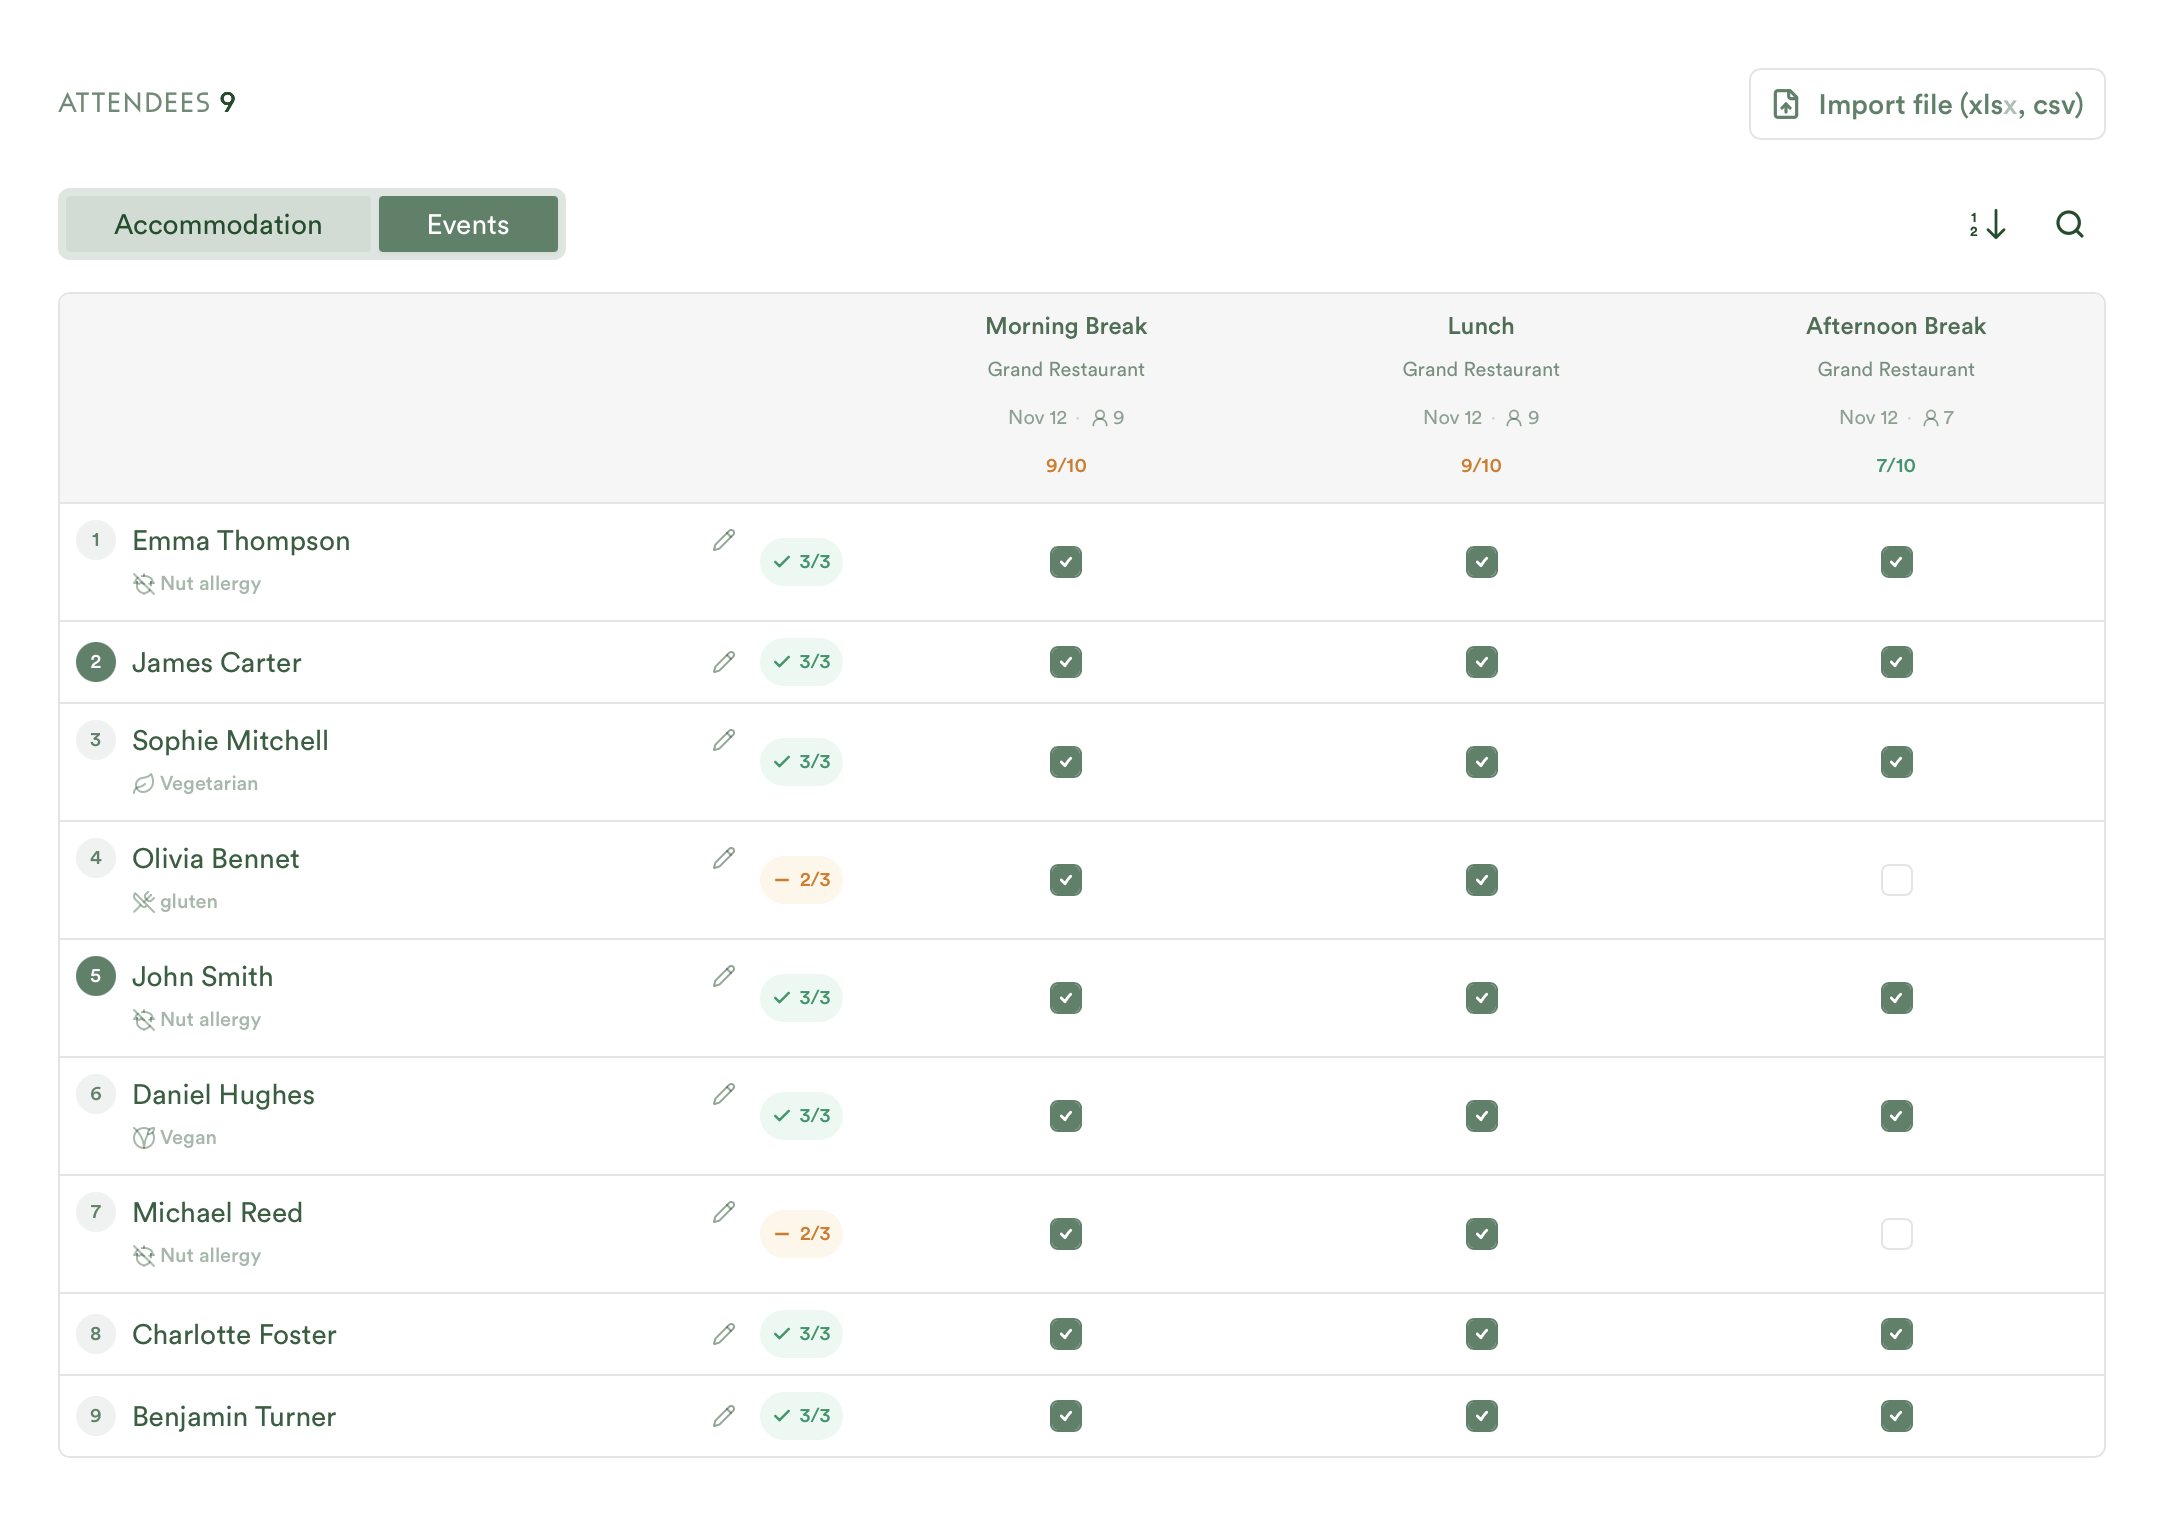The width and height of the screenshot is (2172, 1518).
Task: Check Olivia Bennet's Afternoon Break box
Action: pos(1896,880)
